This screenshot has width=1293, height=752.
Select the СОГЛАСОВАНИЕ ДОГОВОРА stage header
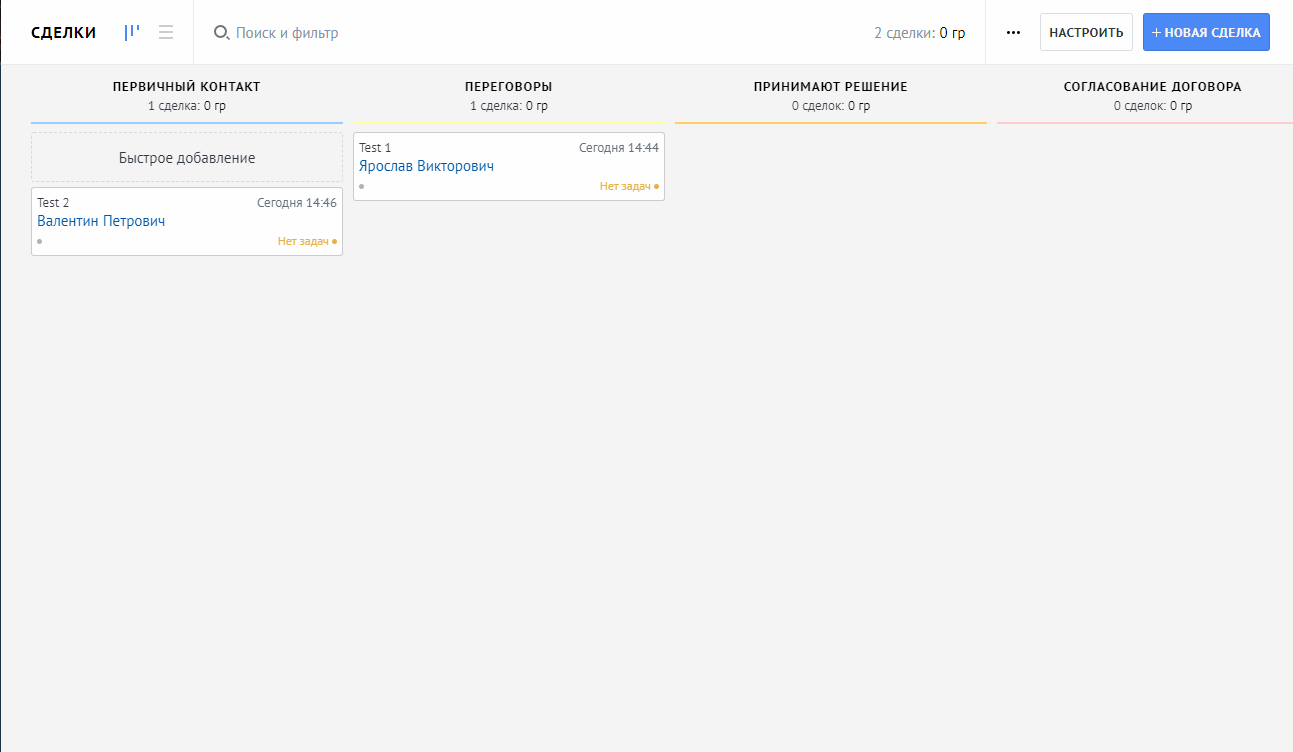coord(1153,87)
